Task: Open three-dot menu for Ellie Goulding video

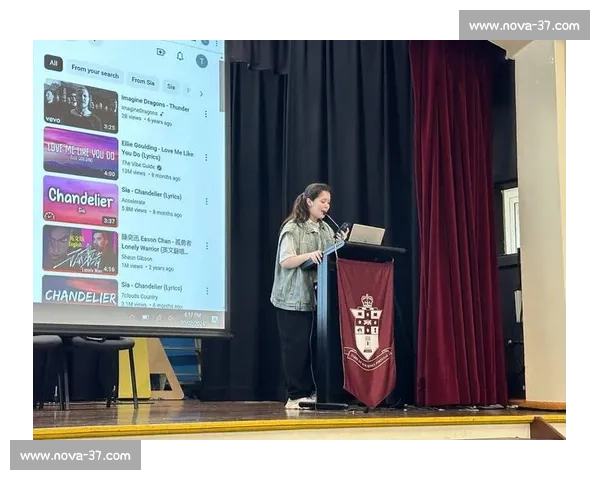Action: [206, 157]
